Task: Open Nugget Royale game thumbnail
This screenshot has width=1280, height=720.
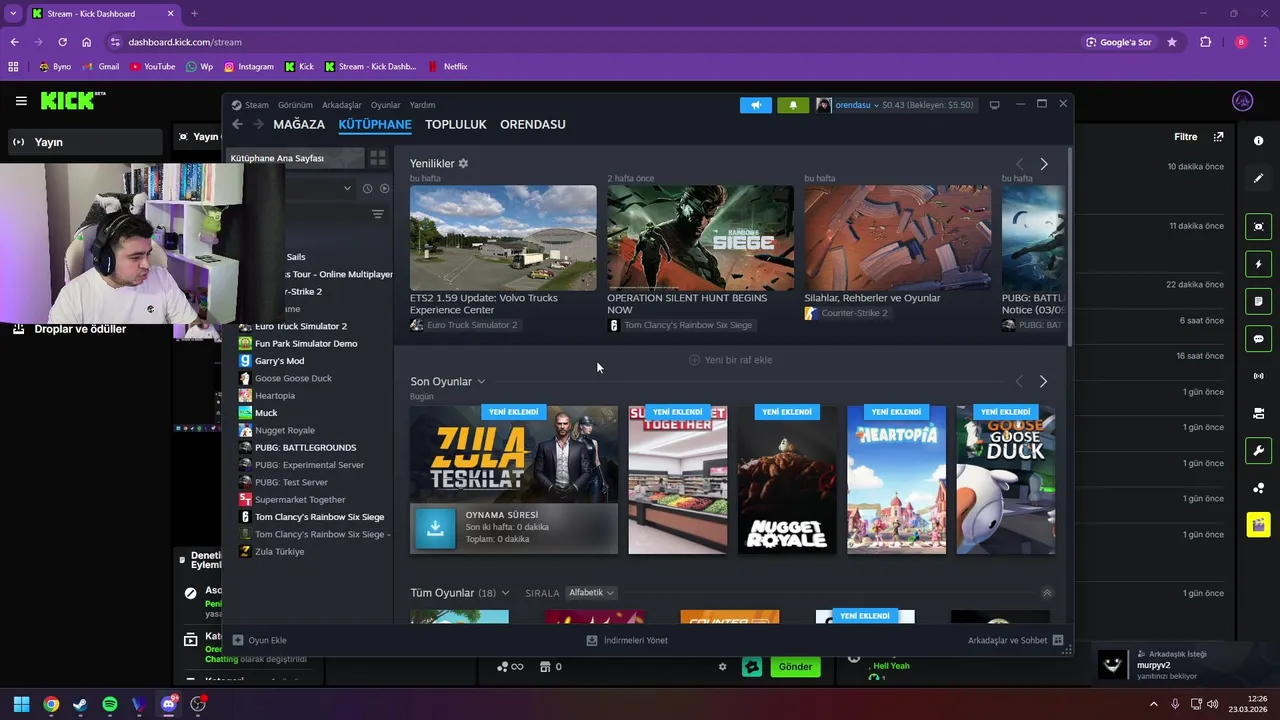Action: pos(787,479)
